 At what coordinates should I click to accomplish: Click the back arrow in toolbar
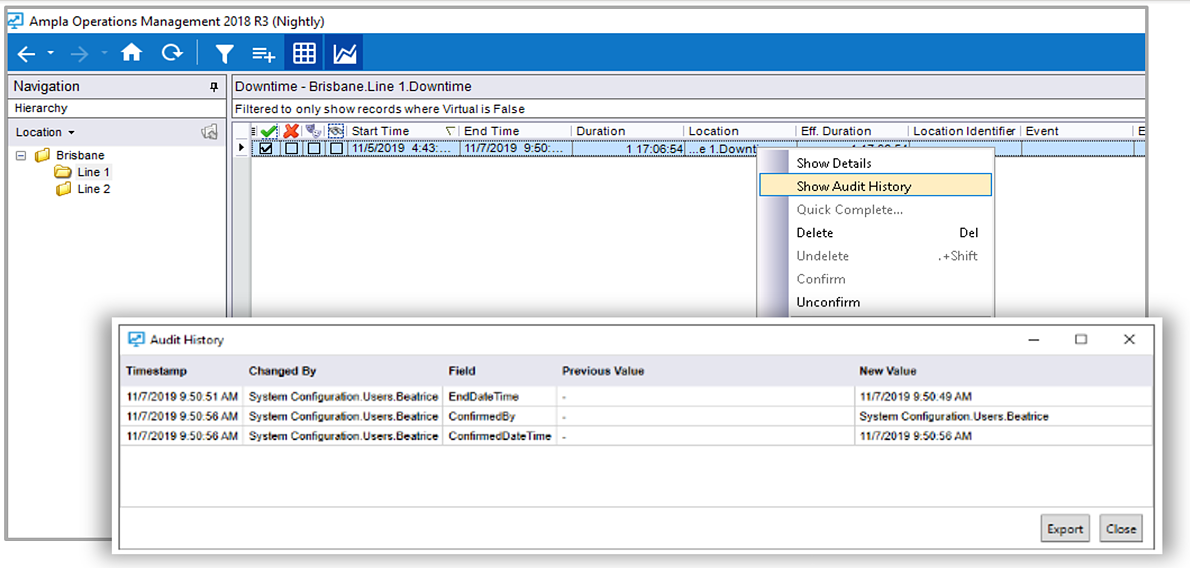tap(26, 54)
